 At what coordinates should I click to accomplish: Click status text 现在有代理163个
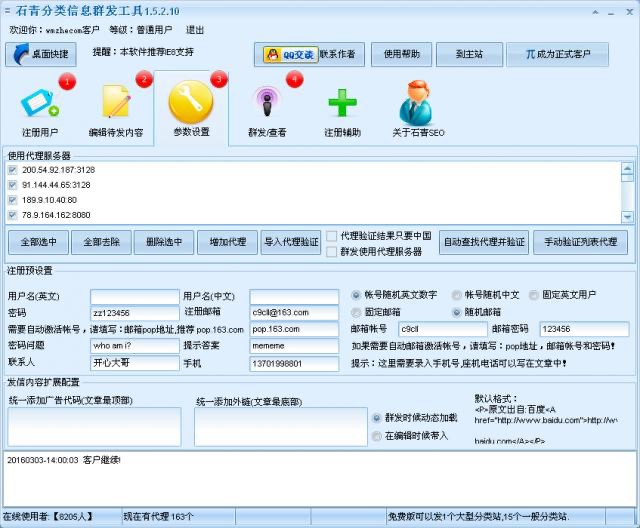(158, 517)
